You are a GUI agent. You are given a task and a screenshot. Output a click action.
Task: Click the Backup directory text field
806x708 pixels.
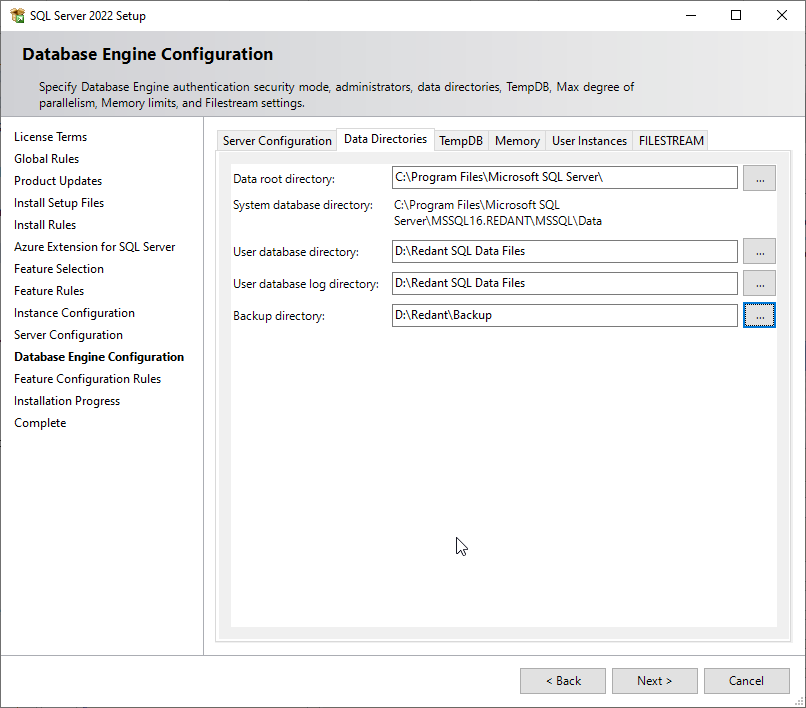point(565,315)
